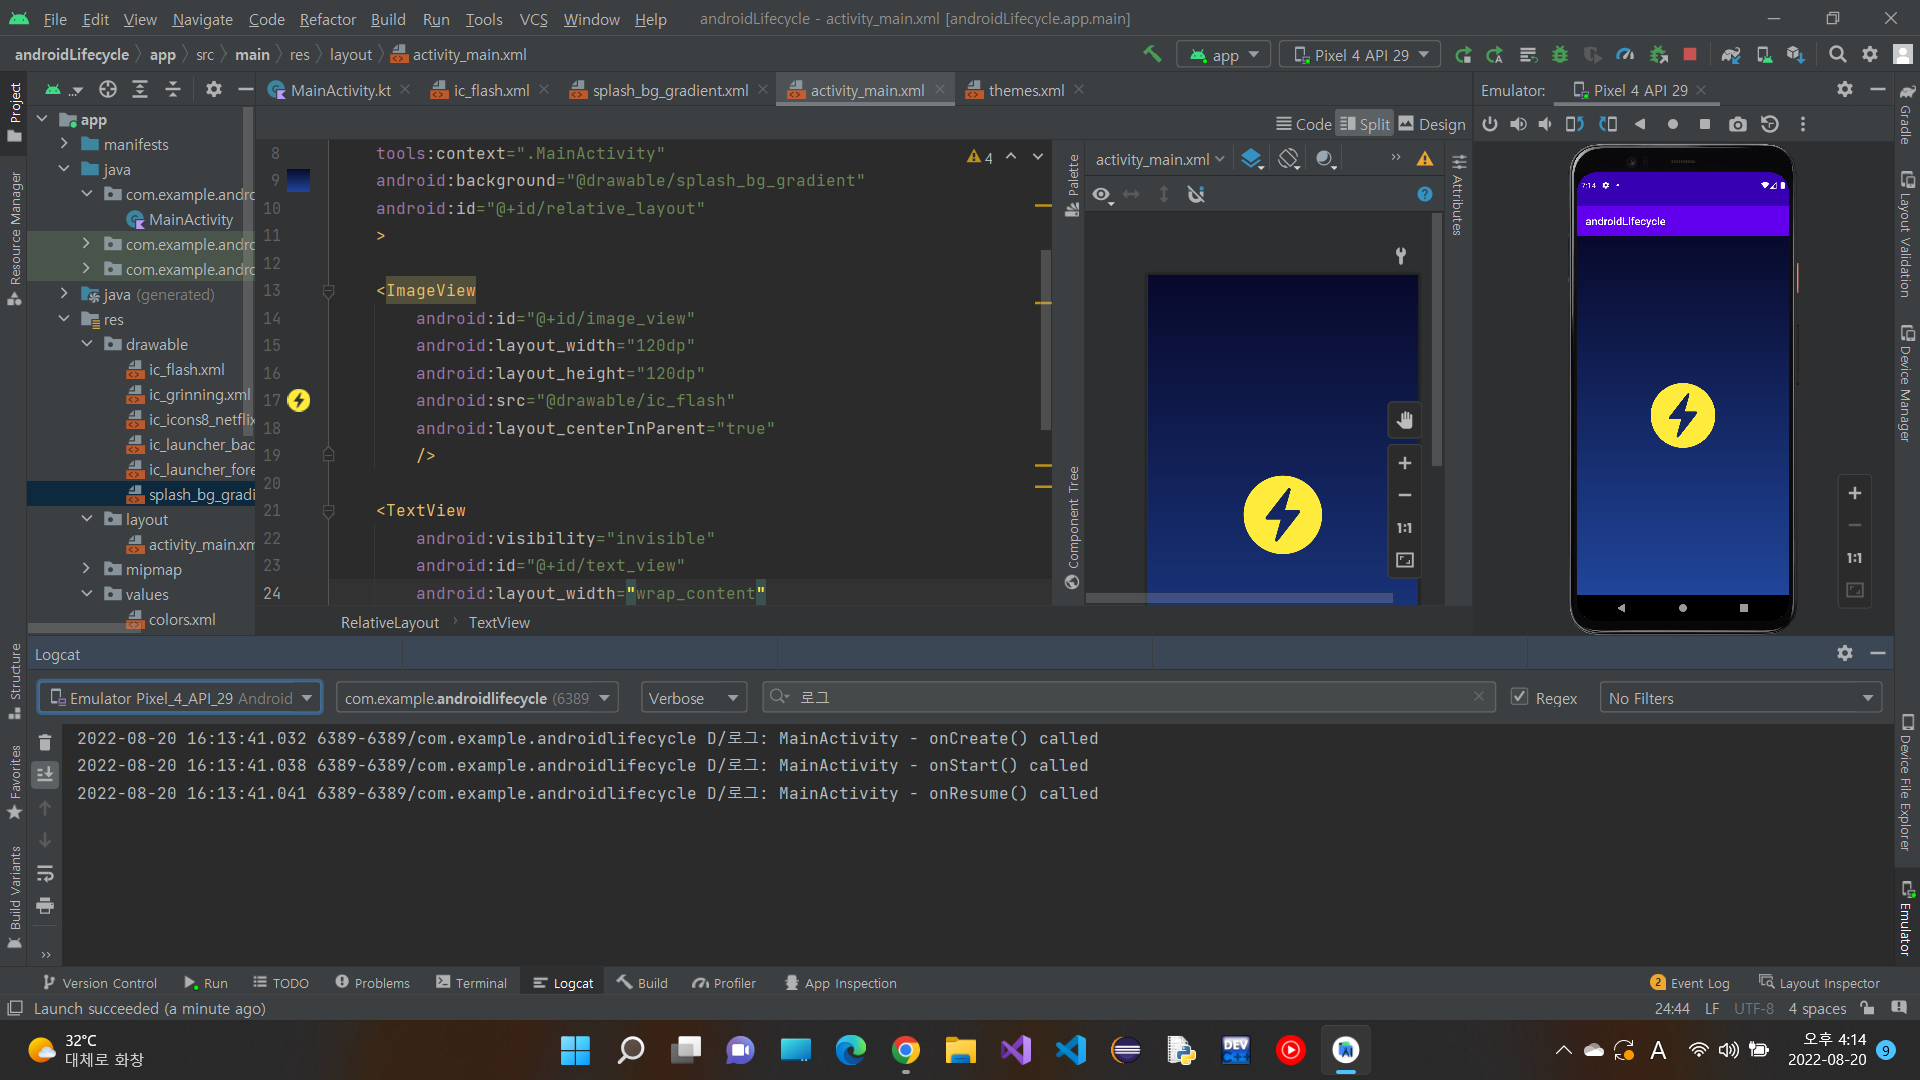Click the Sync Project with Gradle icon
The height and width of the screenshot is (1080, 1920).
pos(1731,55)
